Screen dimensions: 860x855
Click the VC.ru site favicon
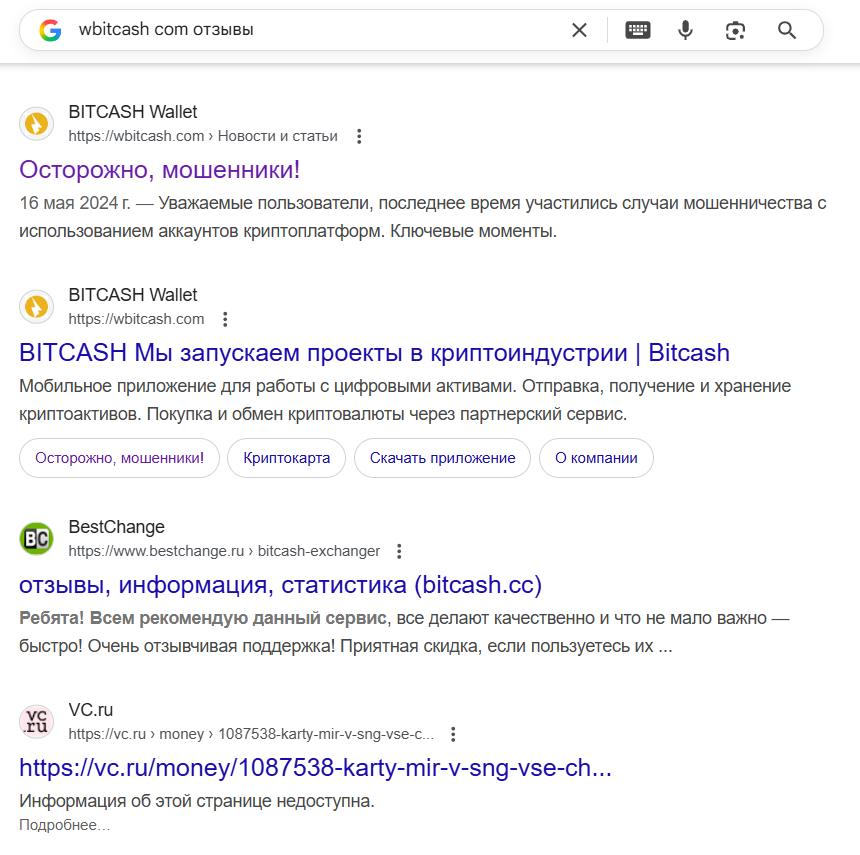click(36, 721)
